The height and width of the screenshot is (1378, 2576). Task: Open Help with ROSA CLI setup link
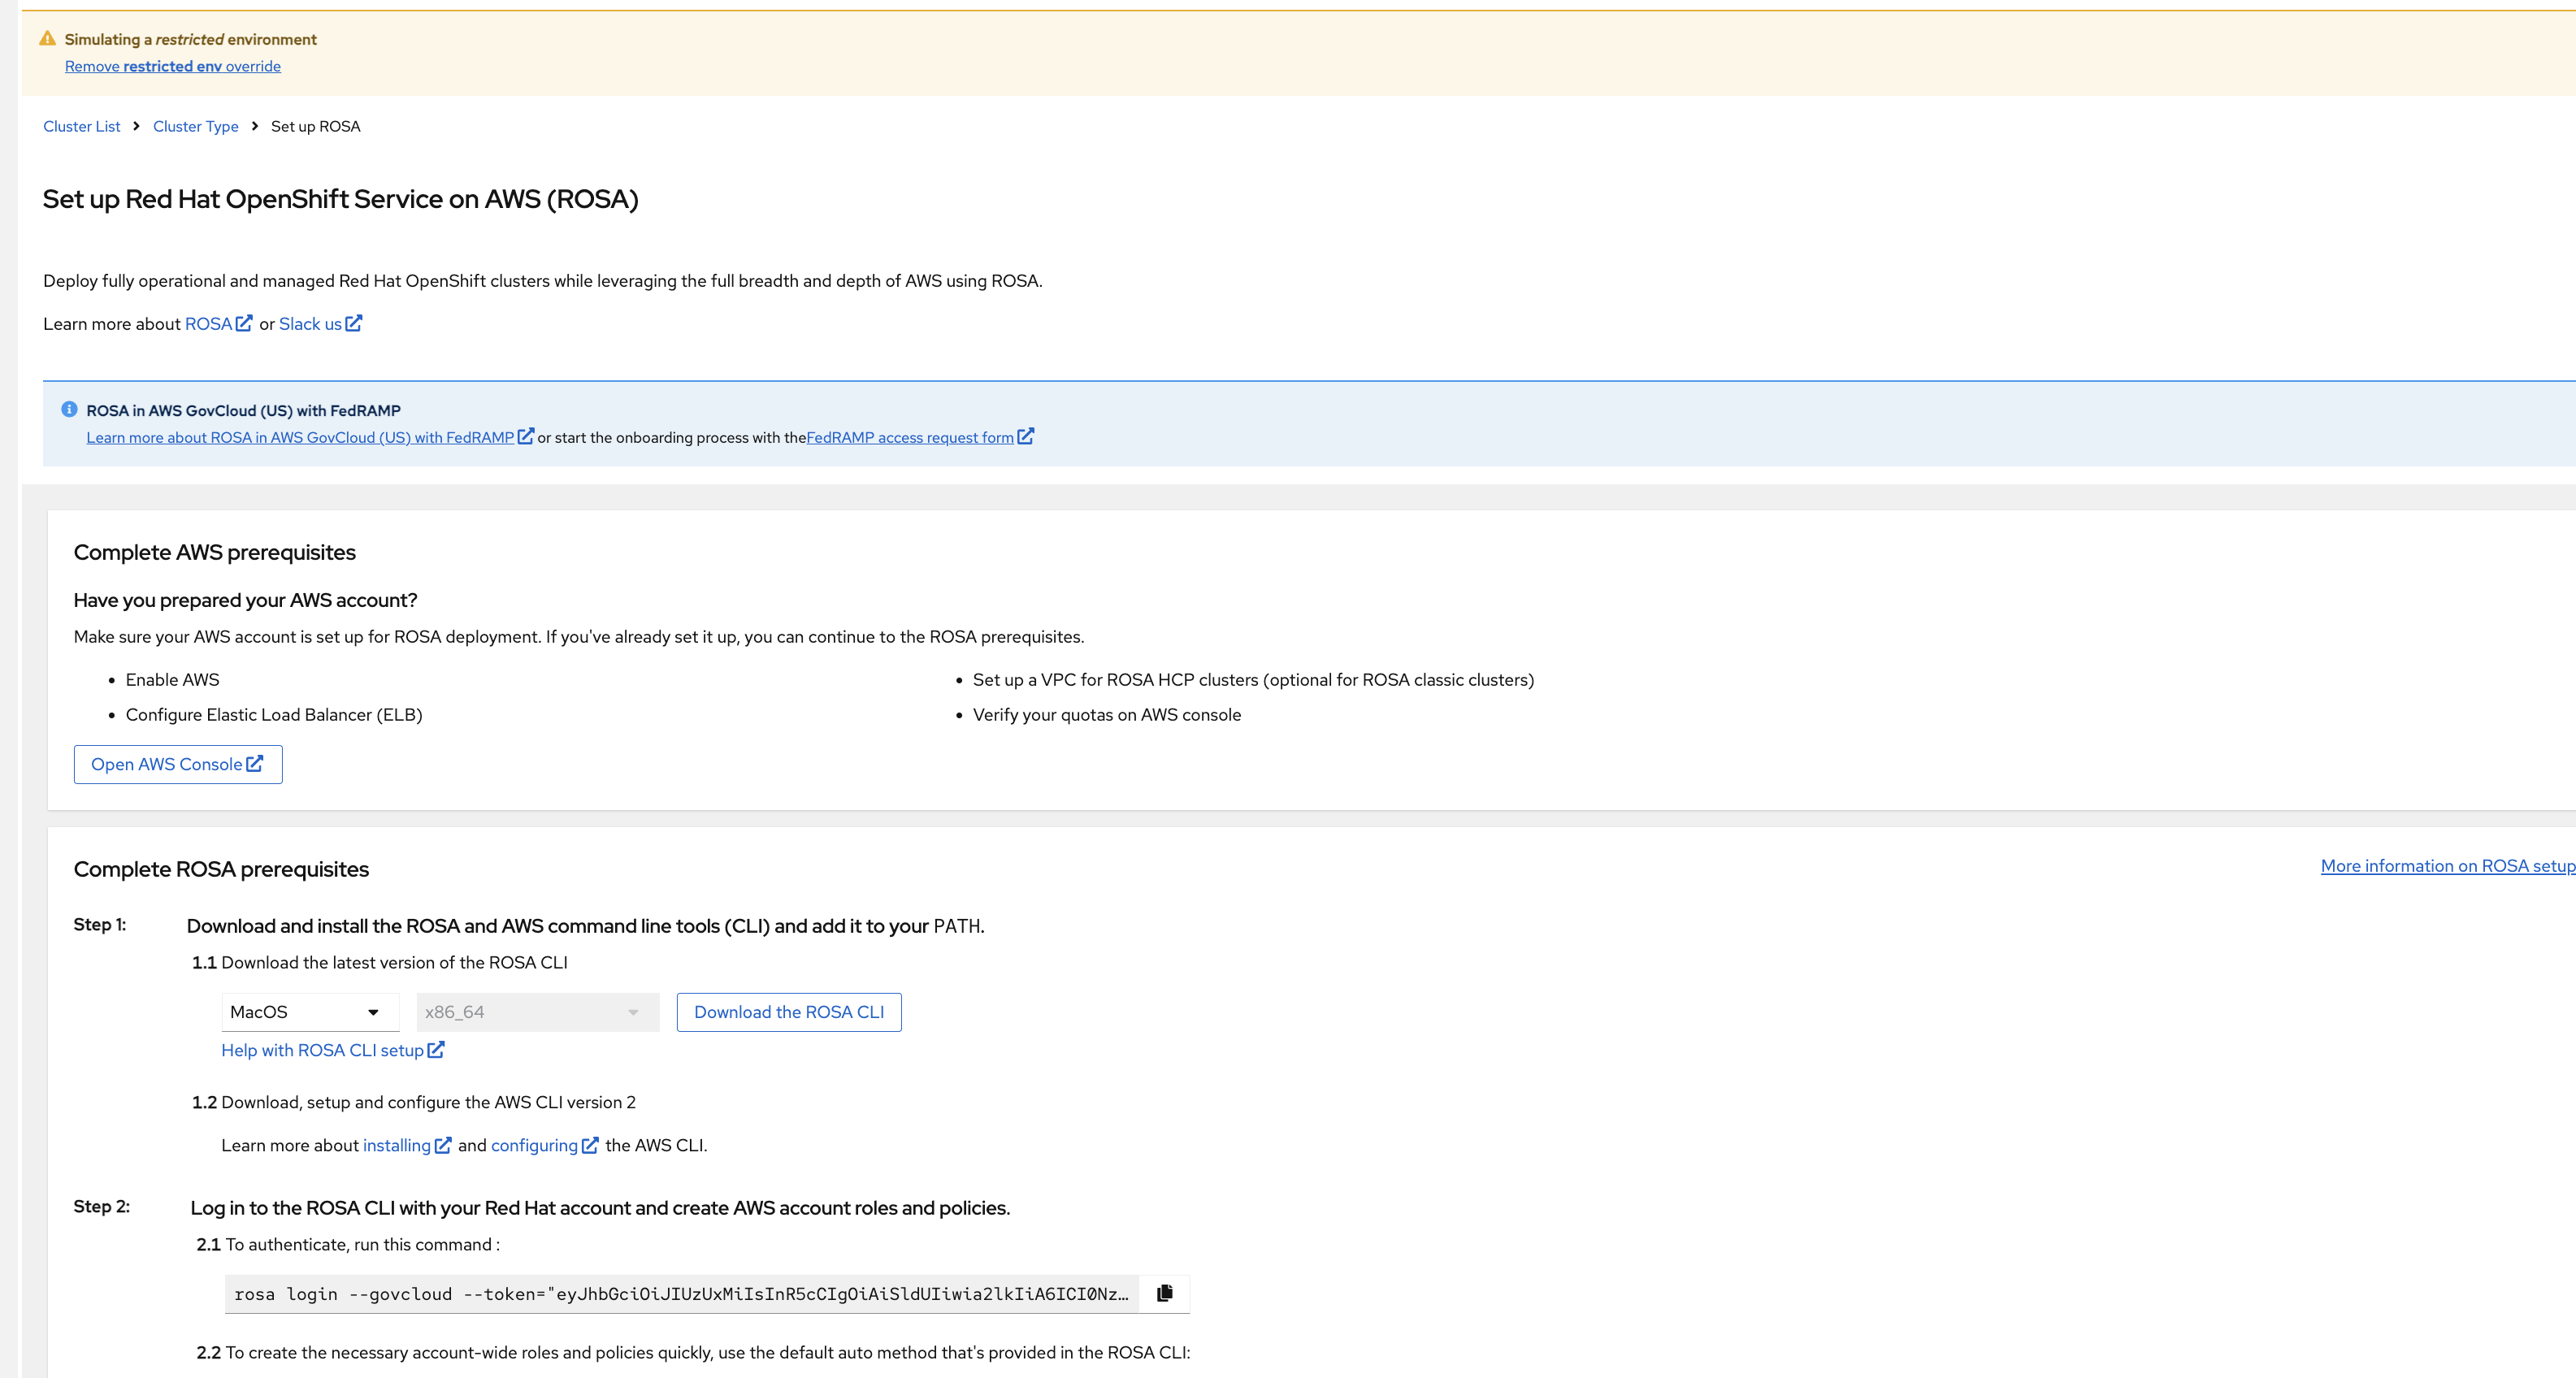pyautogui.click(x=322, y=1050)
